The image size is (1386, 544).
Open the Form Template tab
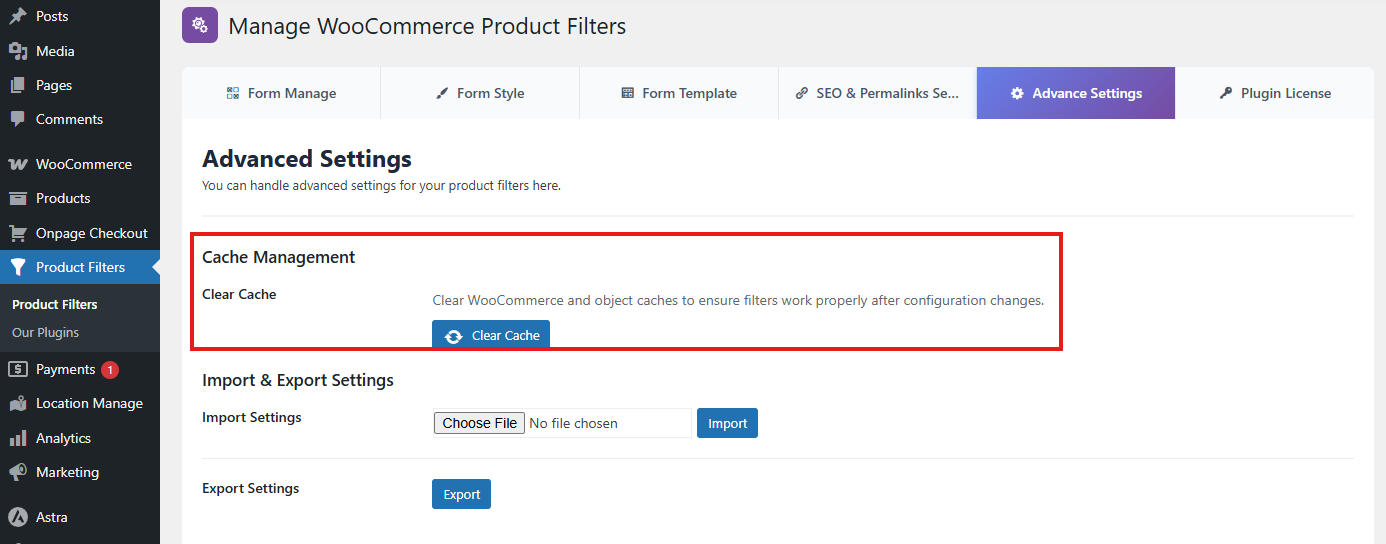(x=679, y=93)
